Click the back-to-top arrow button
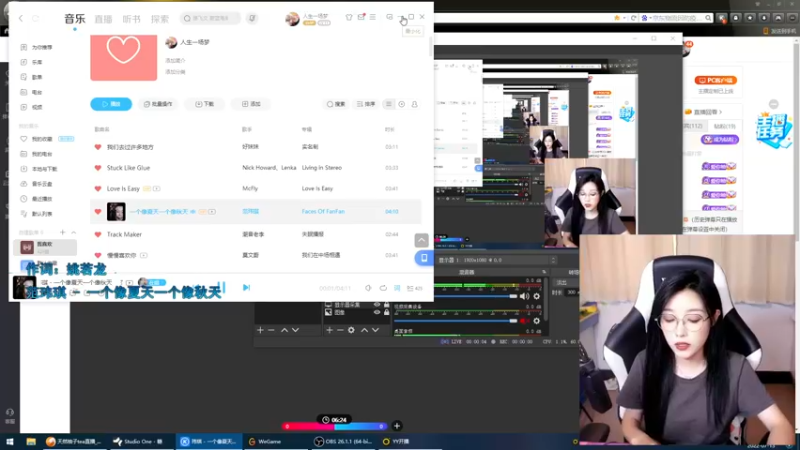Screen dimensions: 800x450 click(421, 240)
